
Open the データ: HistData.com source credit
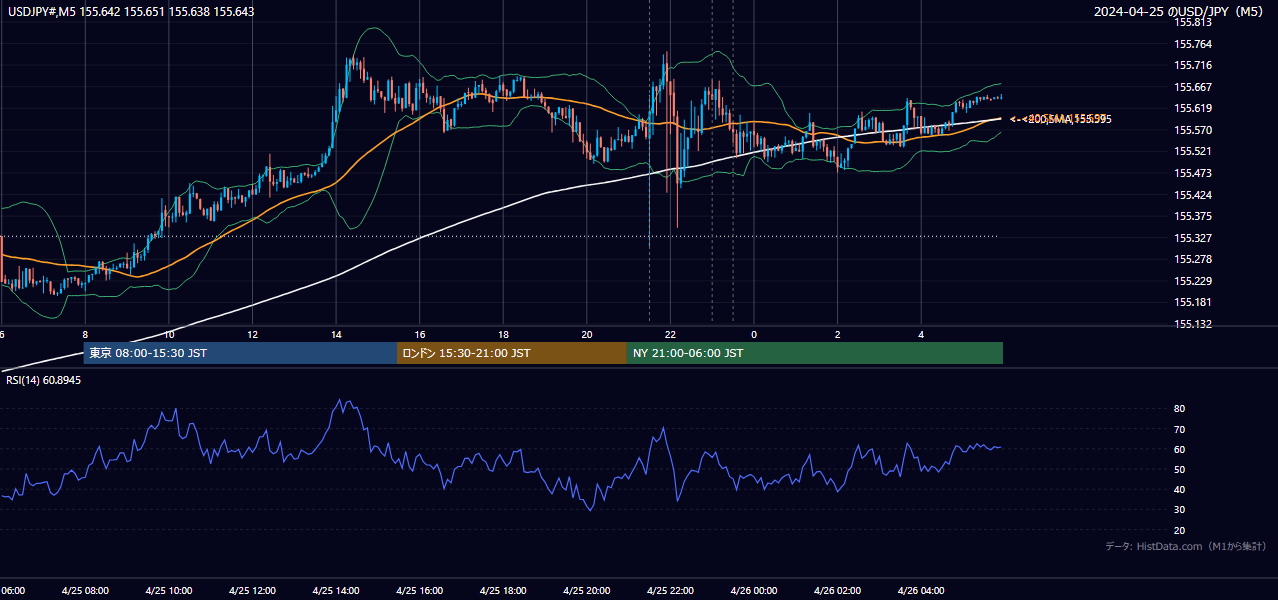pos(1186,546)
